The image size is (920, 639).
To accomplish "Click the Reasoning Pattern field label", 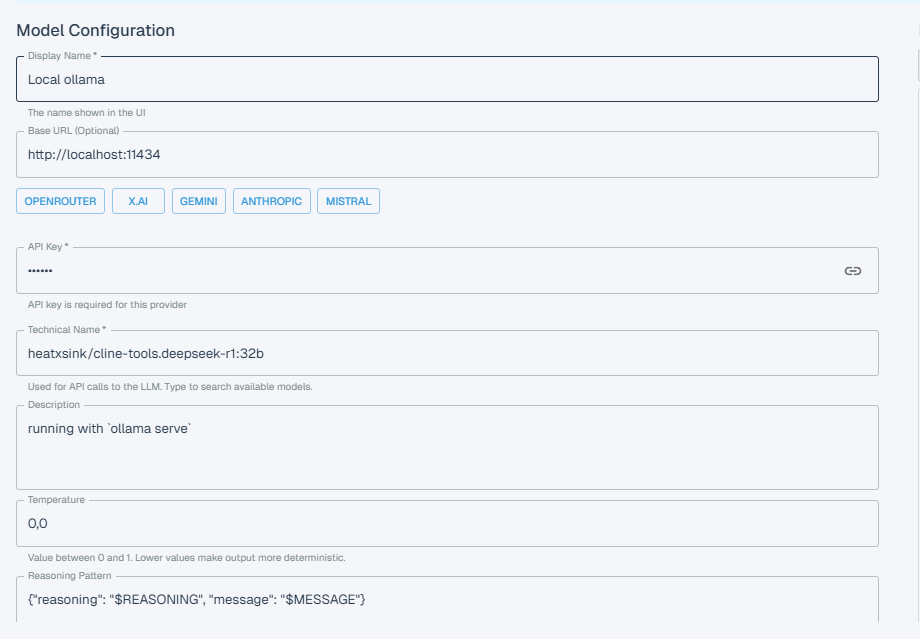I will click(x=70, y=576).
